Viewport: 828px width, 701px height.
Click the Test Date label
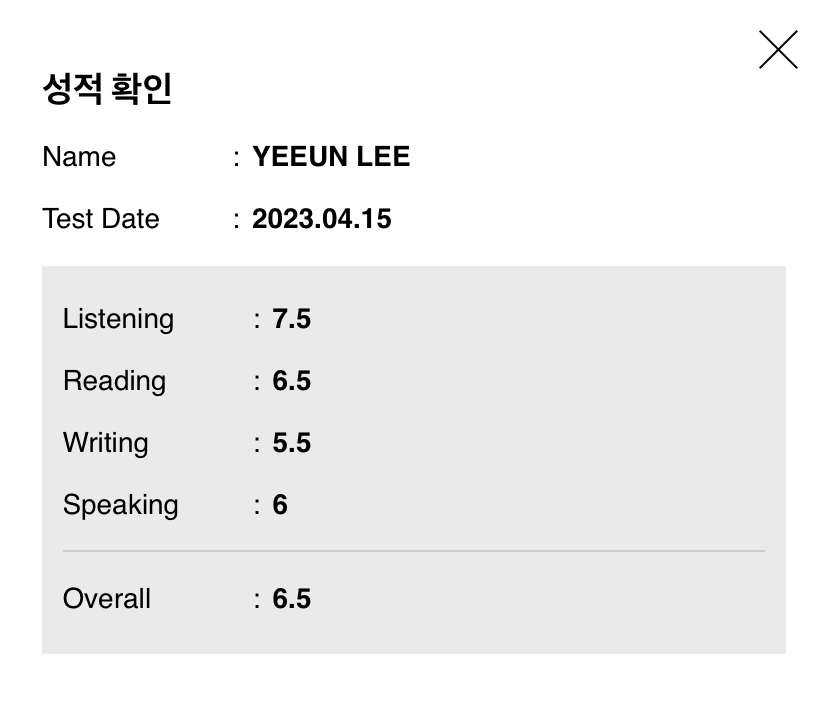101,219
